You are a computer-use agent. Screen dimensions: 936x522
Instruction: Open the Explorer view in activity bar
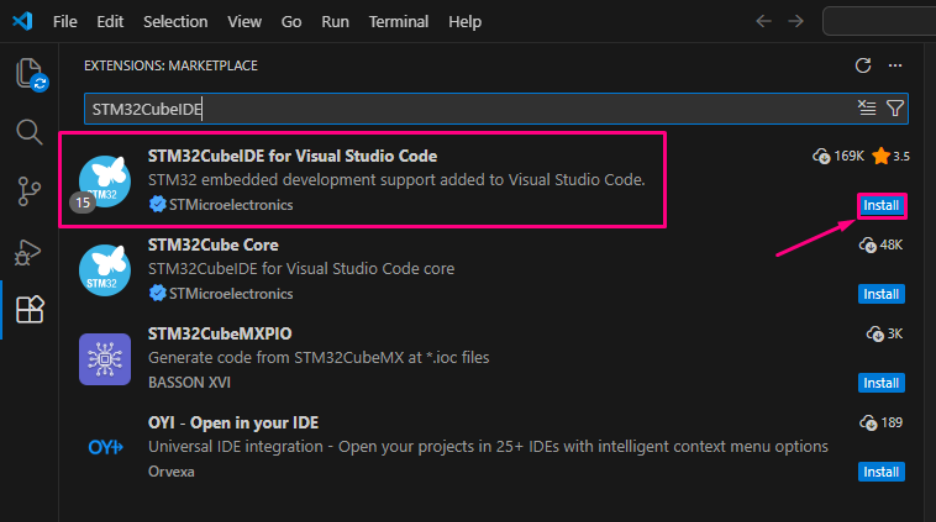click(30, 74)
